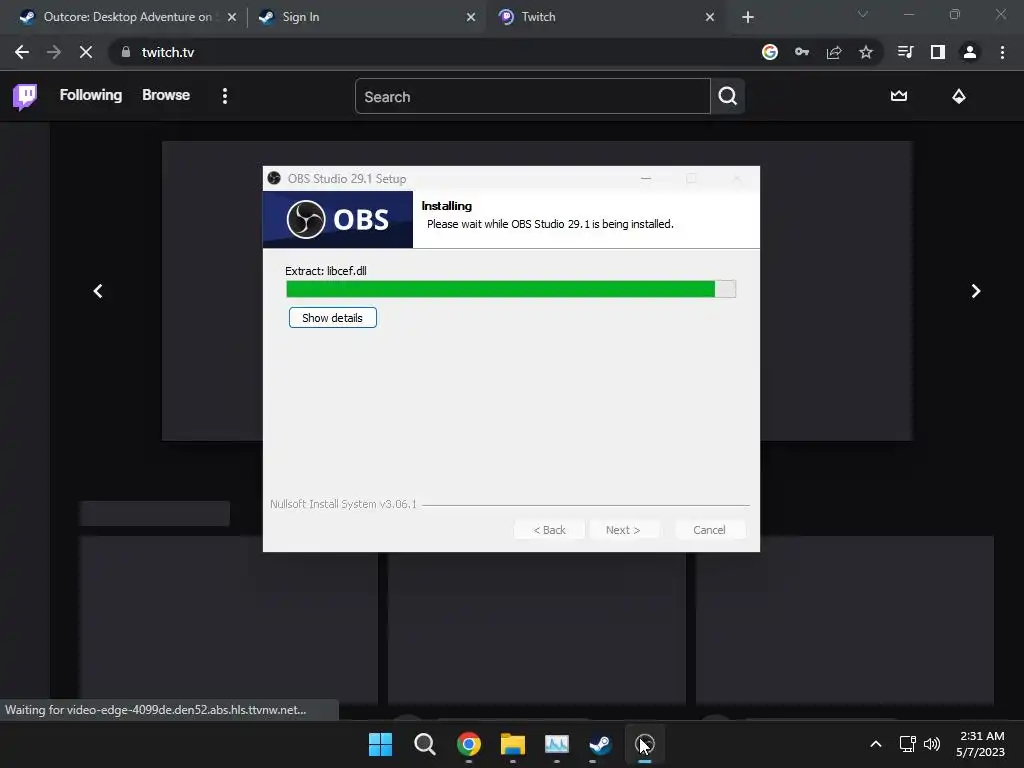Image resolution: width=1024 pixels, height=768 pixels.
Task: Click the OBS installation progress bar
Action: tap(511, 289)
